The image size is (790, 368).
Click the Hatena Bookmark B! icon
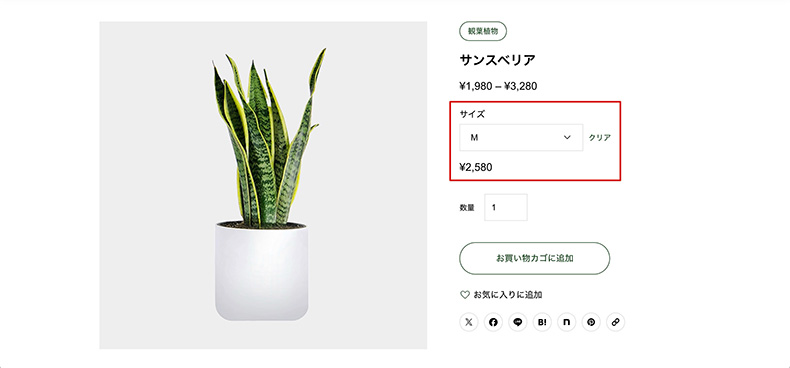(x=542, y=322)
